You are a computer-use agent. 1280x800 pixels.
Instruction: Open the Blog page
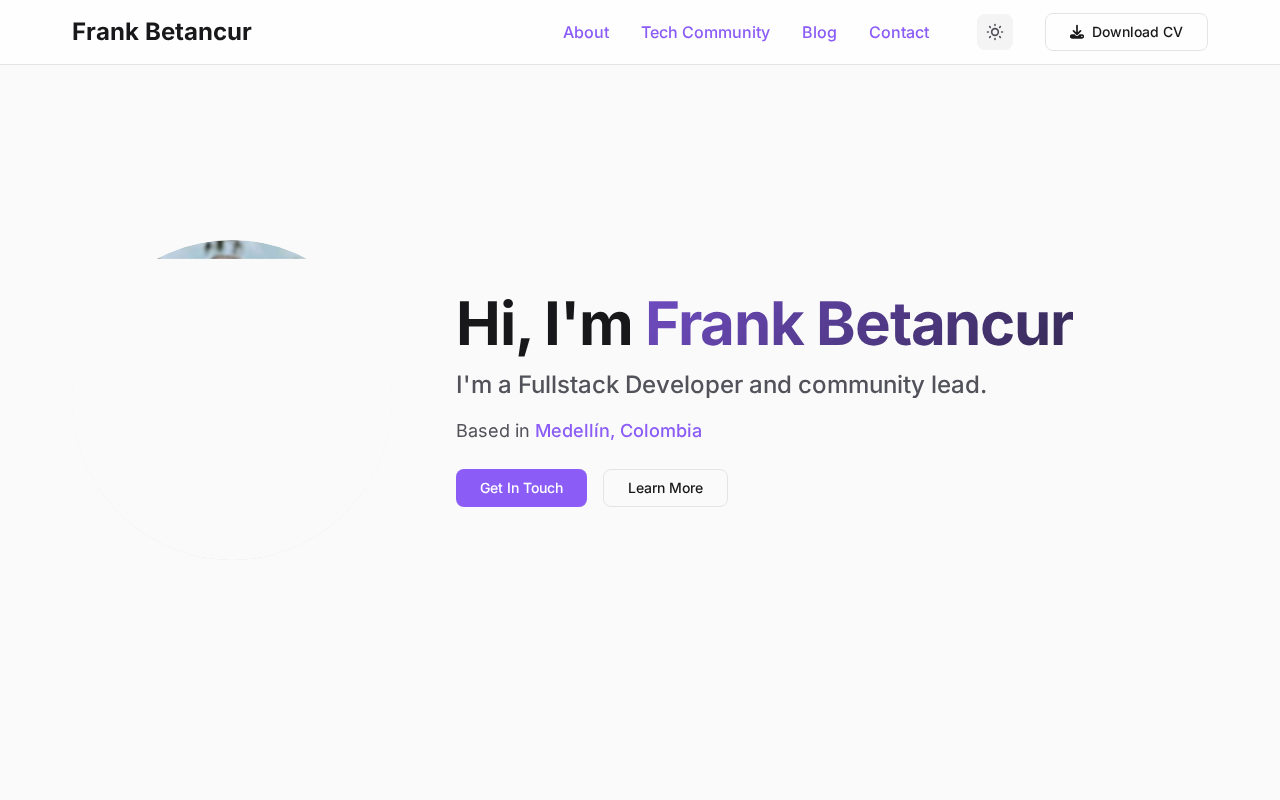819,32
